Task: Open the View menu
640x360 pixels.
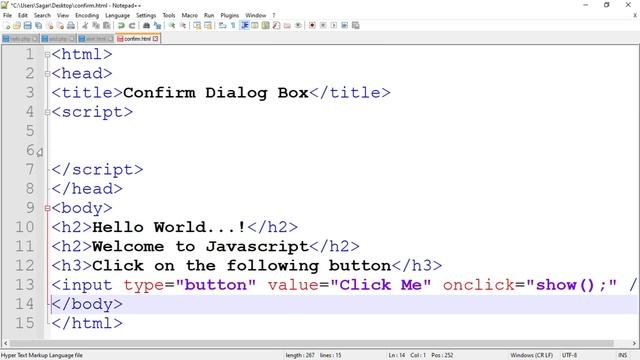Action: [63, 15]
